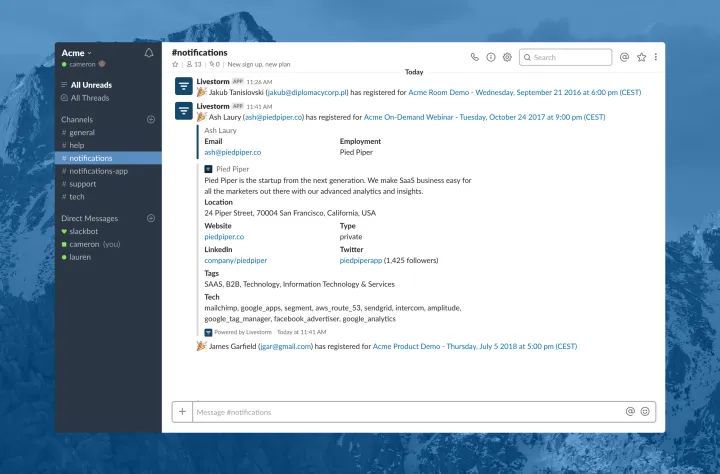Select the #general channel

(x=82, y=132)
